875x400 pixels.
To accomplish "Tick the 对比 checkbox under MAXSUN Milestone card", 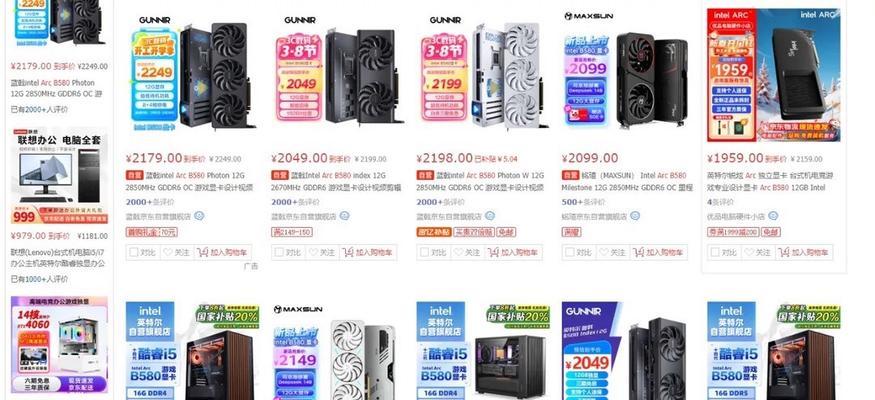I will pos(569,253).
